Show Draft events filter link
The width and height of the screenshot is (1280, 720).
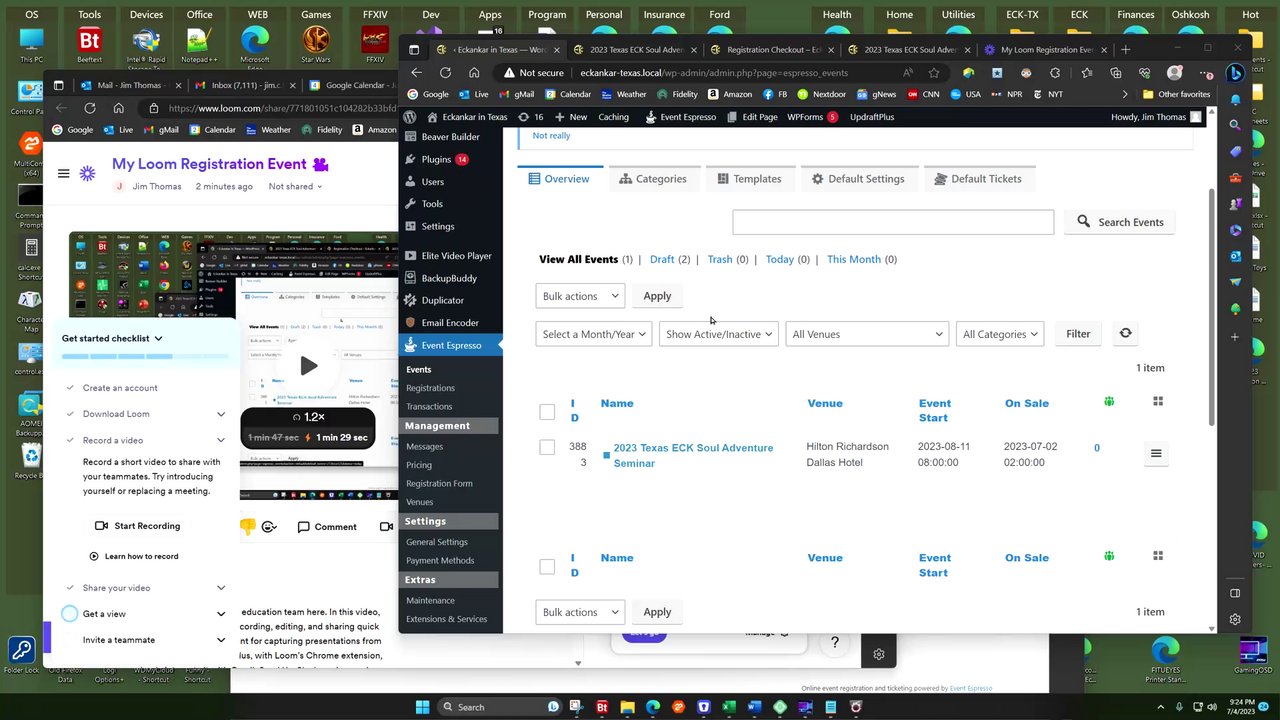click(x=662, y=259)
